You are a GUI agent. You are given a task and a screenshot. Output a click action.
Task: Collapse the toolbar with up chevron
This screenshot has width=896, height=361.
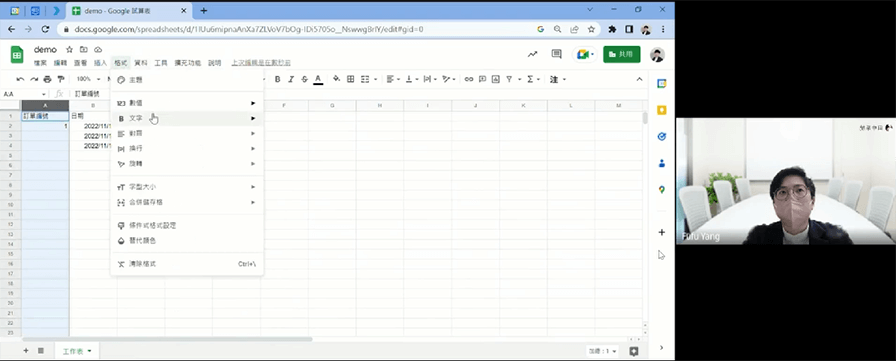tap(639, 79)
